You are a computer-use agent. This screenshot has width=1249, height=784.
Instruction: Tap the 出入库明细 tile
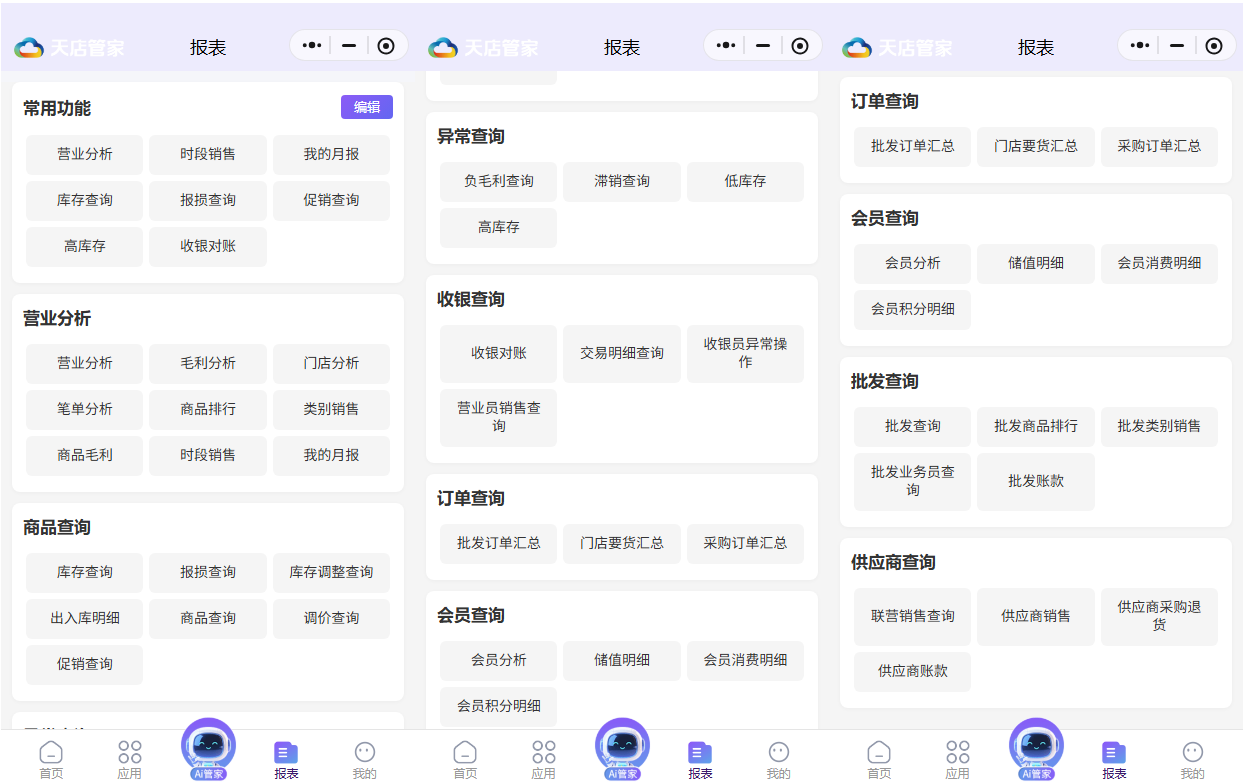[85, 618]
